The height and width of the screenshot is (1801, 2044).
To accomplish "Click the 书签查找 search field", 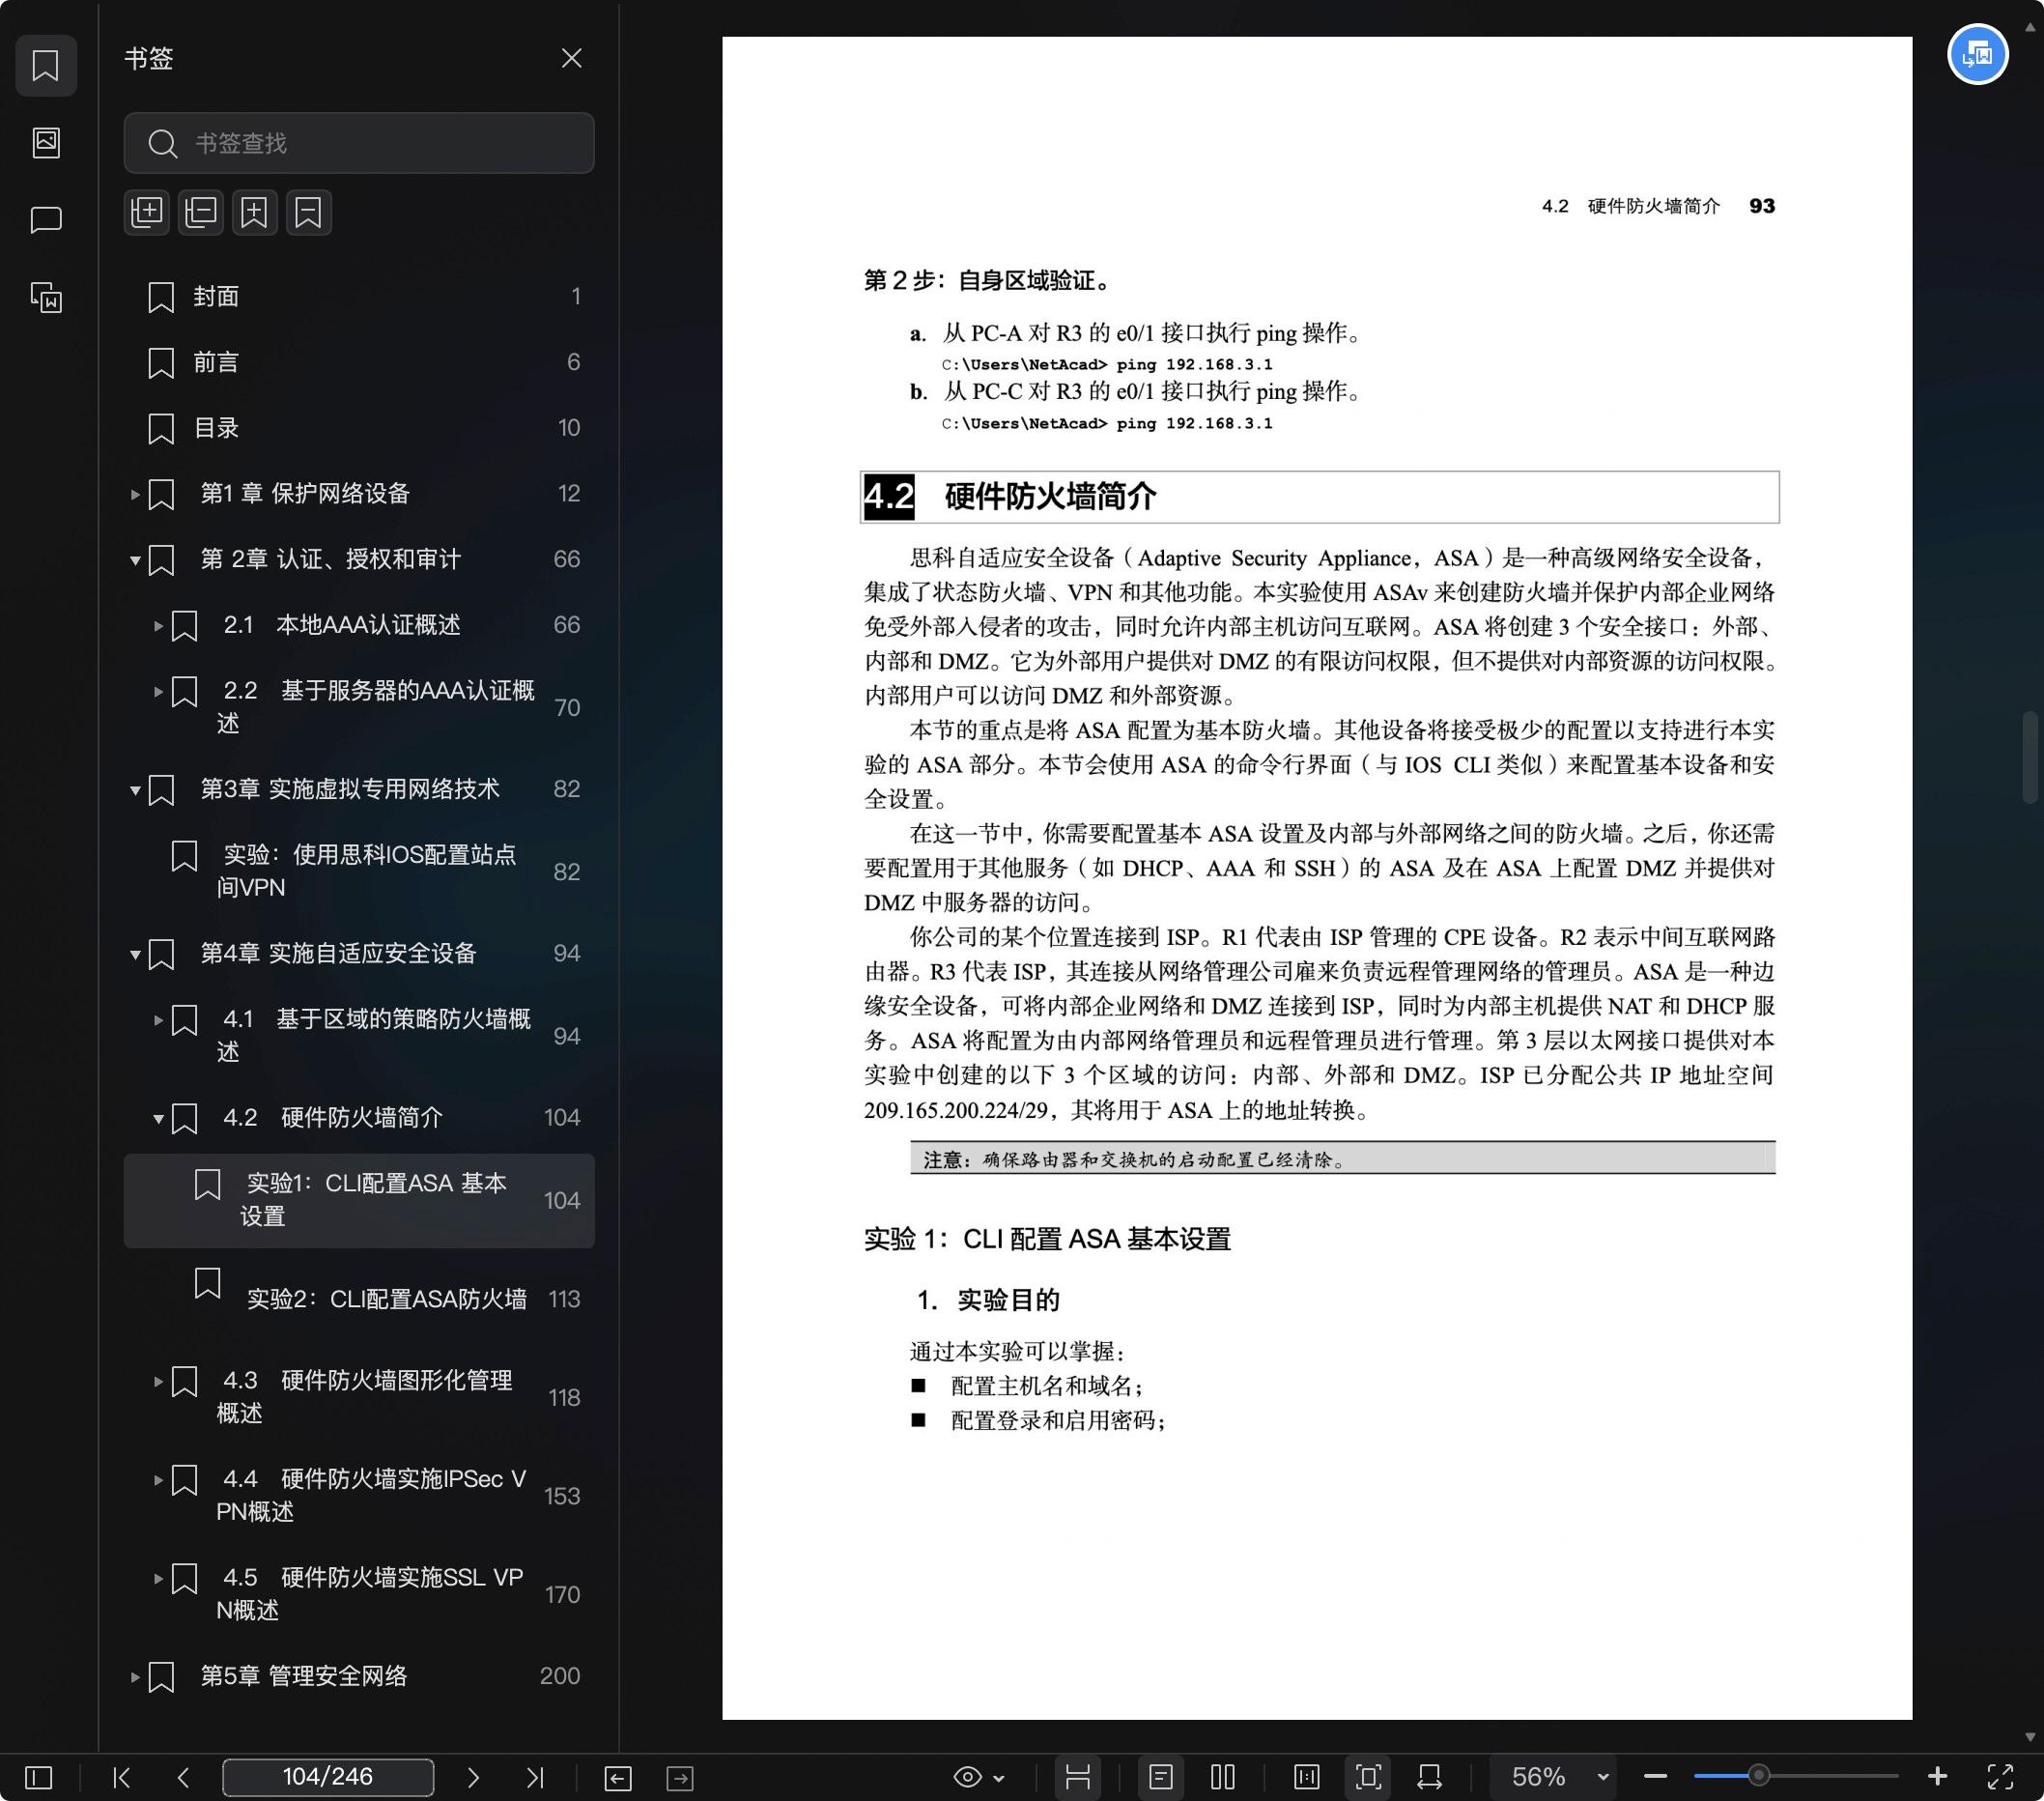I will click(x=359, y=143).
